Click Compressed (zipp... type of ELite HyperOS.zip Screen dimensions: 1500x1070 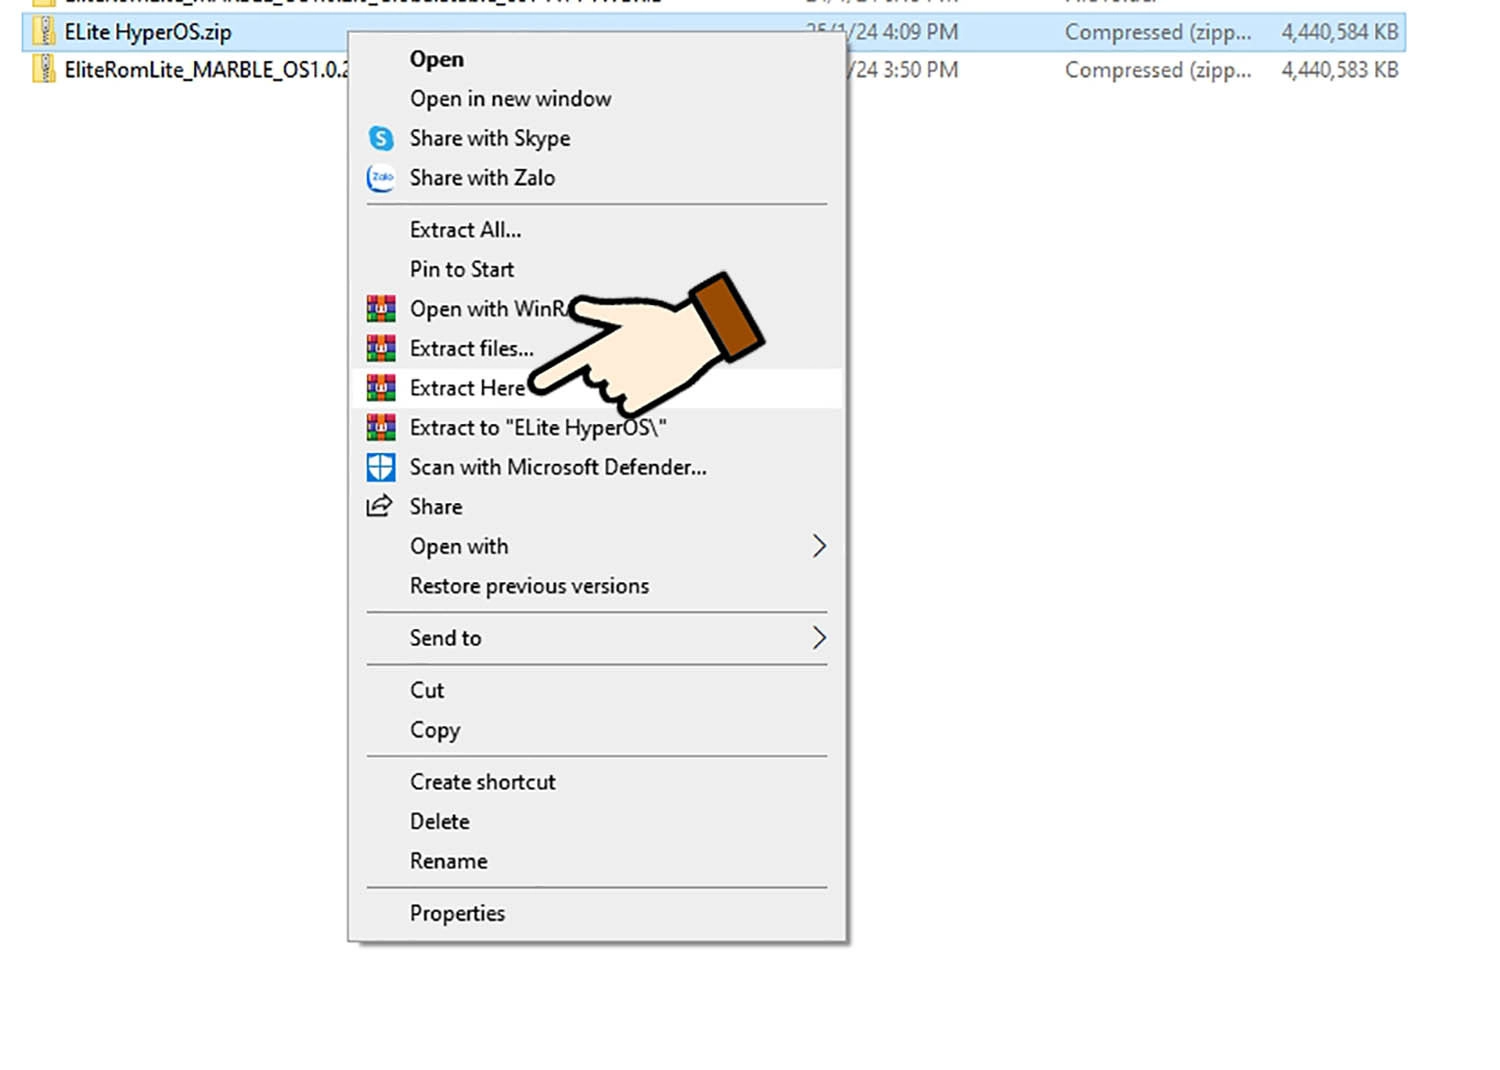[x=1158, y=32]
